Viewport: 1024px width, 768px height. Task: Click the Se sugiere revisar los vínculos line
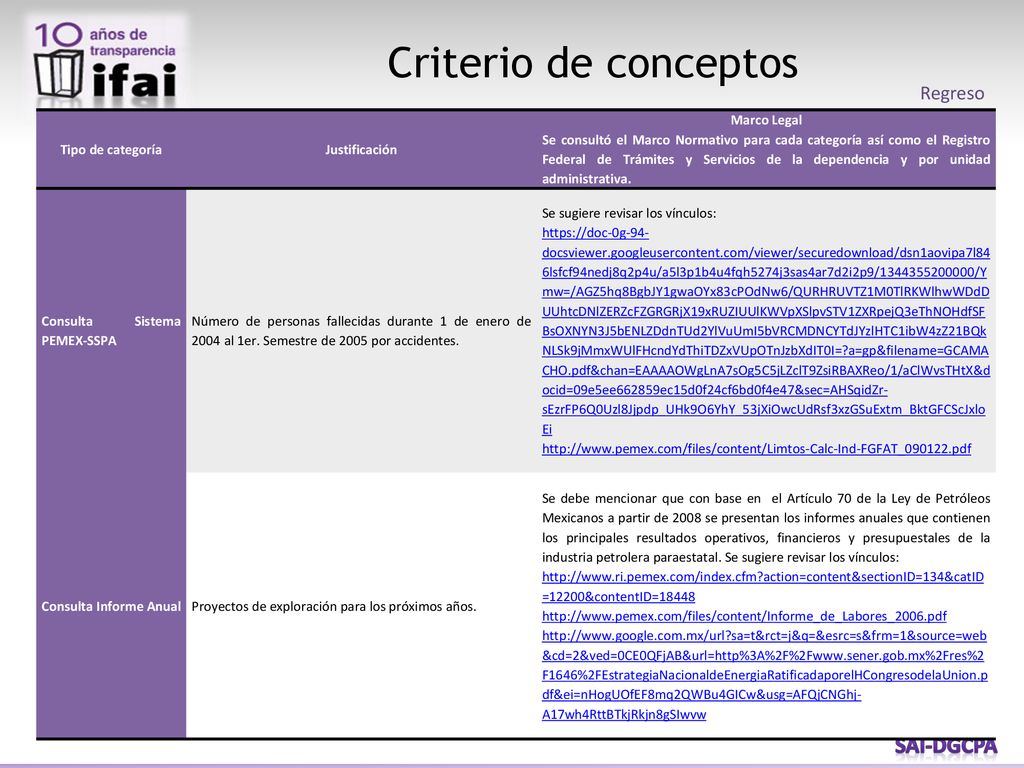click(x=629, y=213)
